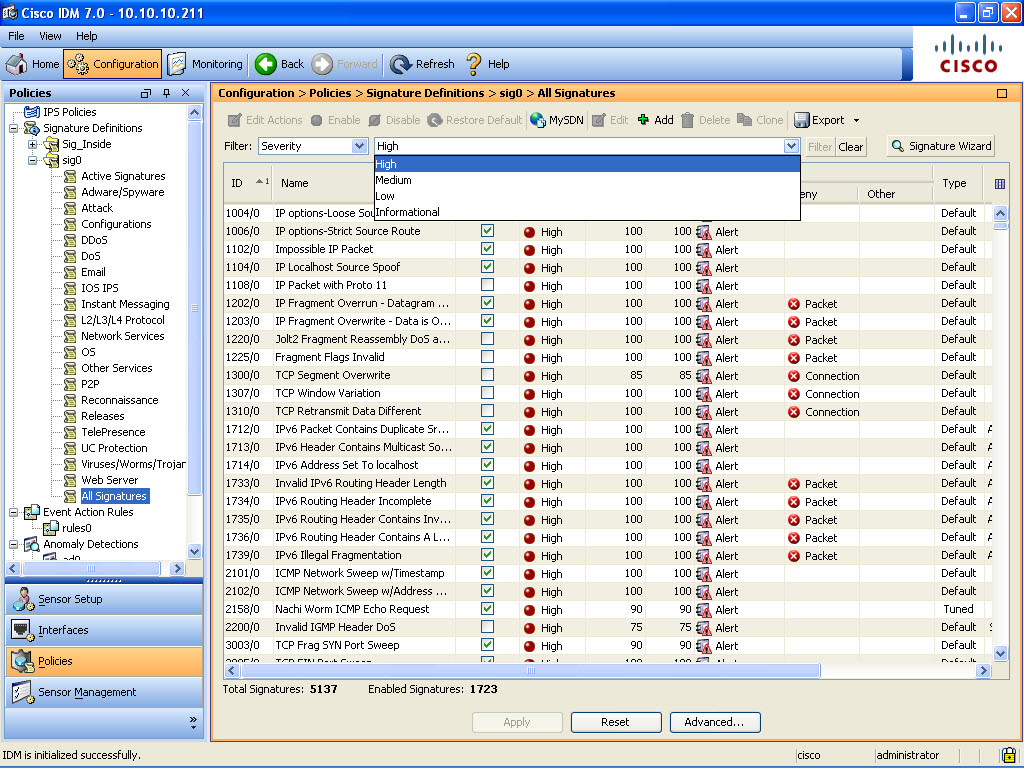Maximize the All Signatures content pane

[1002, 93]
